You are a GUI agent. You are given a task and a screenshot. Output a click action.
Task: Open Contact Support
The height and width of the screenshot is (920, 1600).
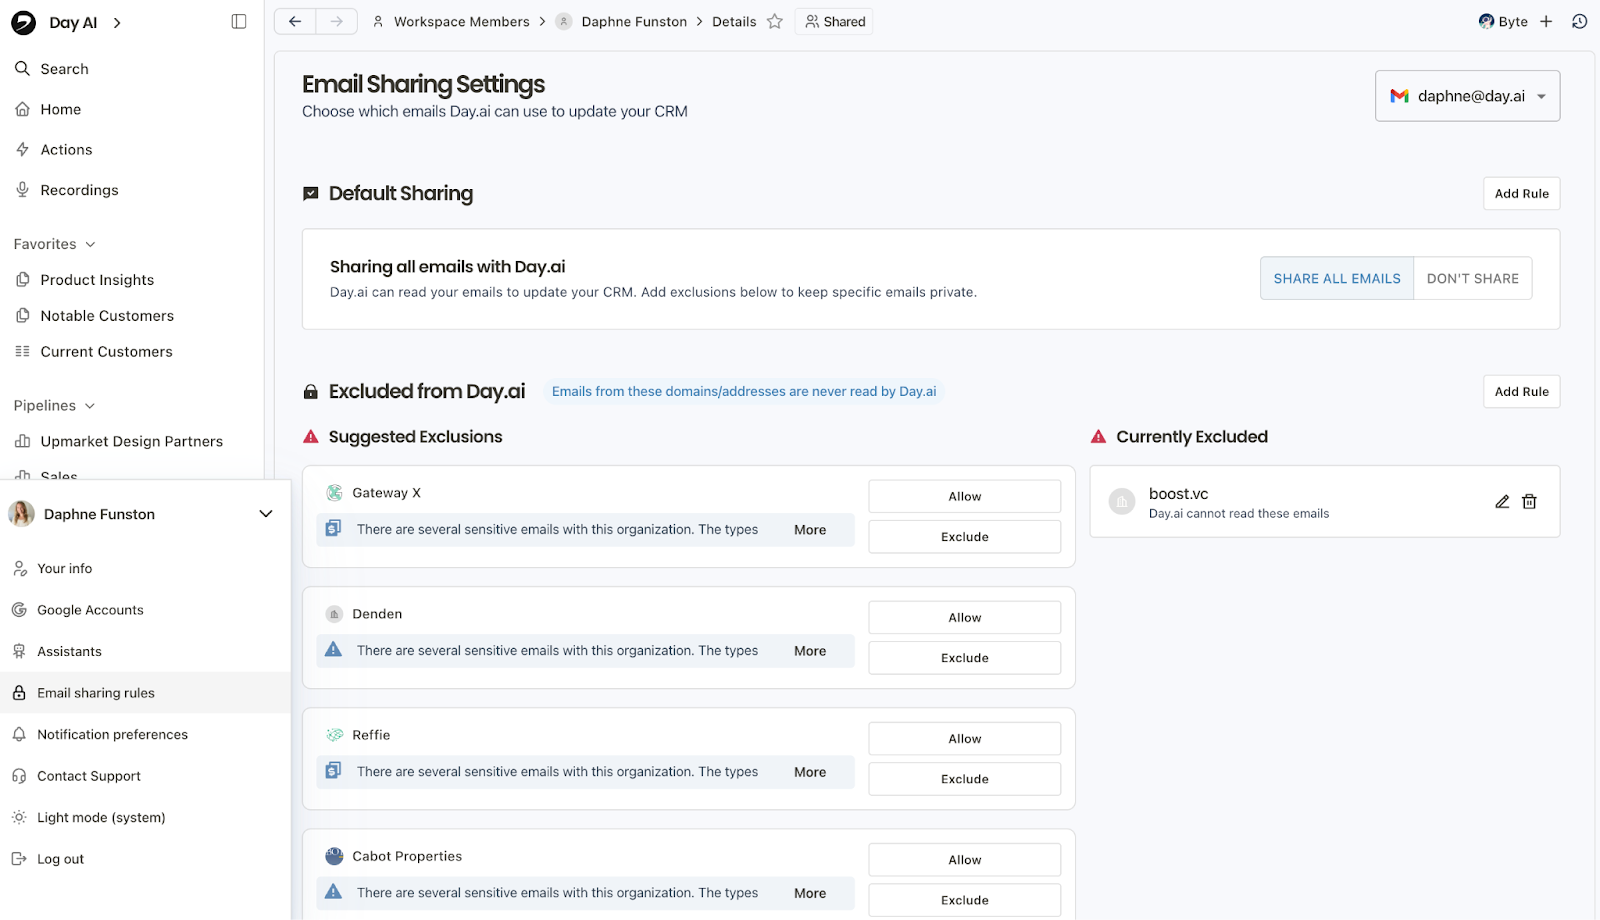145,776
